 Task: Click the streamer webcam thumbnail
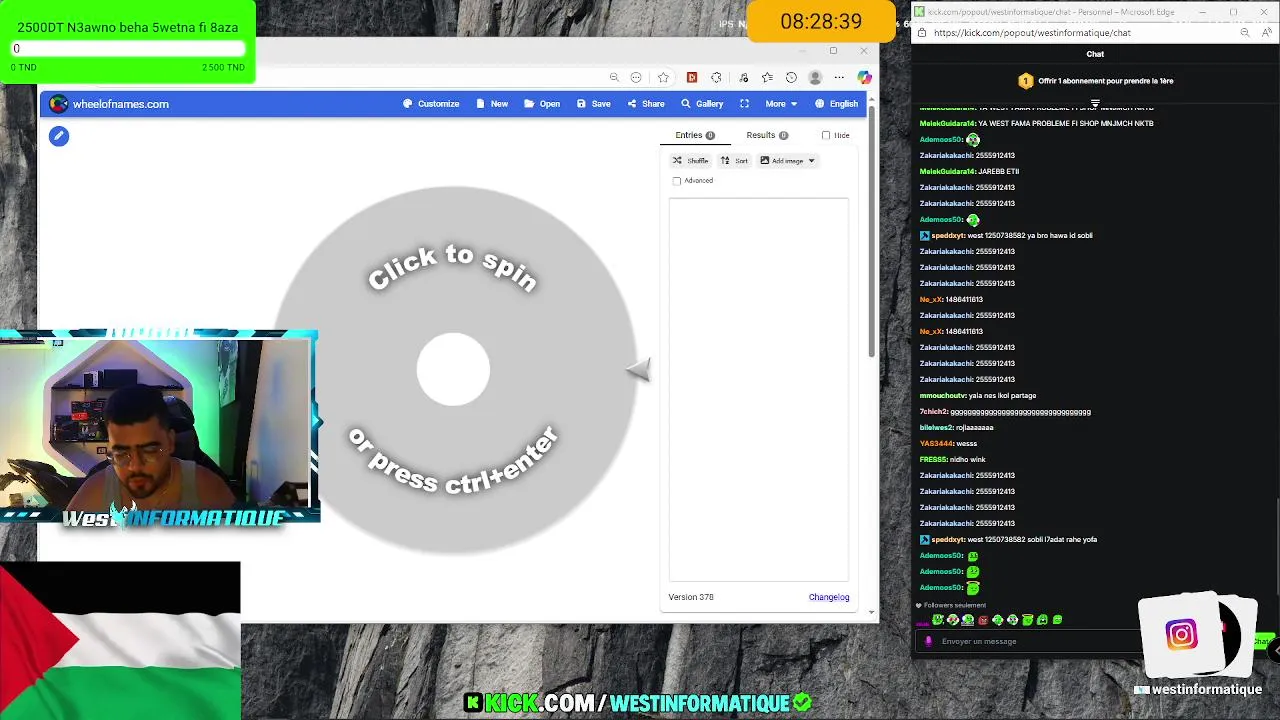coord(158,426)
